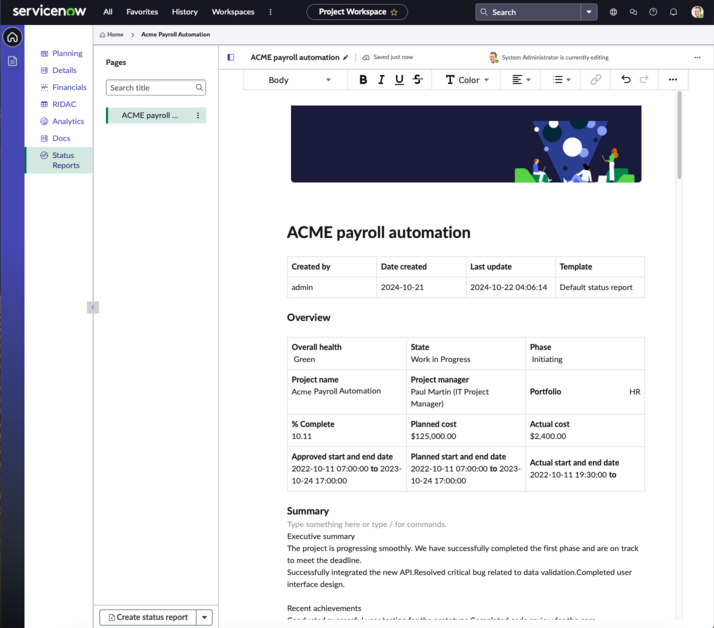
Task: Open the status report more actions menu
Action: [697, 57]
